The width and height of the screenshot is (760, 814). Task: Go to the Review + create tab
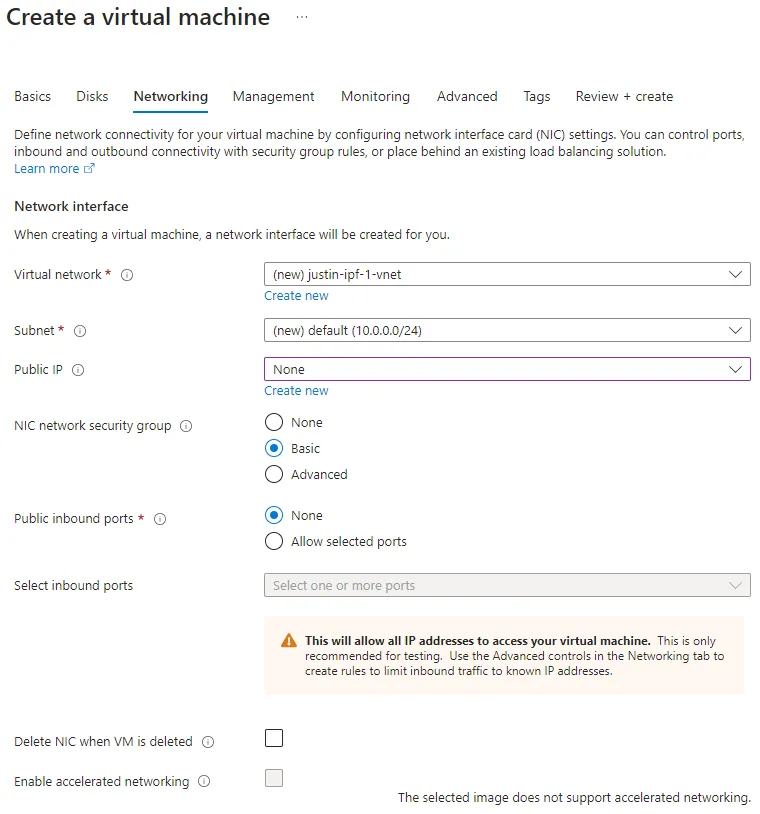[x=624, y=97]
